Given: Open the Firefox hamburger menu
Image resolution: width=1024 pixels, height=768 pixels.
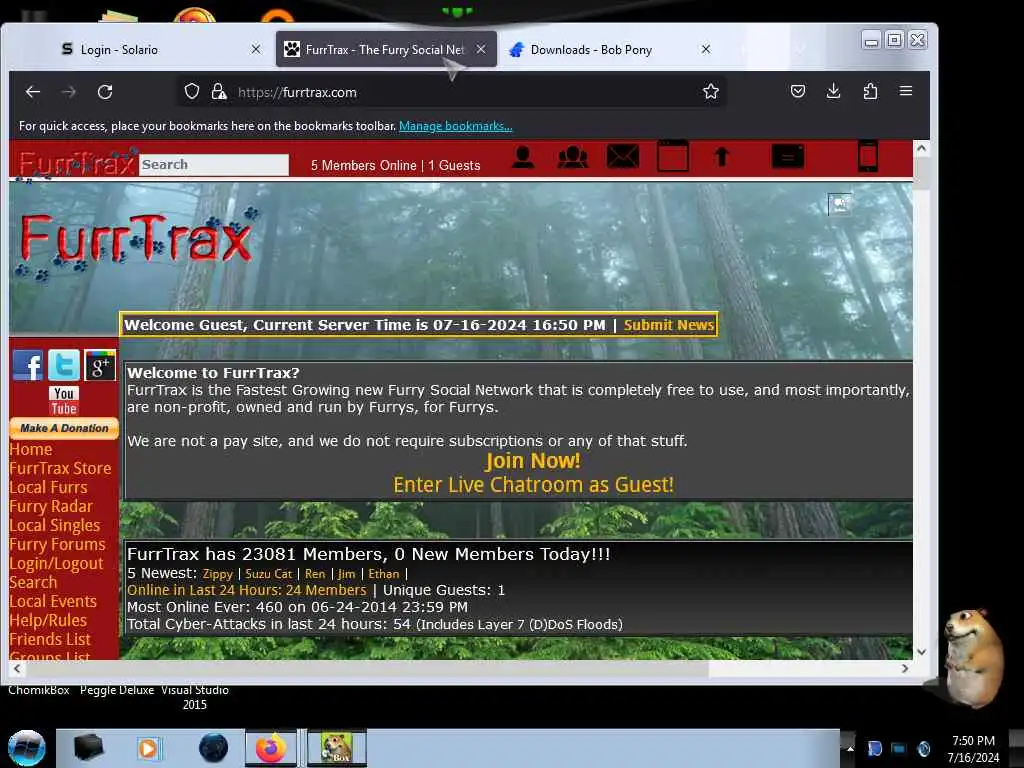Looking at the screenshot, I should tap(906, 91).
